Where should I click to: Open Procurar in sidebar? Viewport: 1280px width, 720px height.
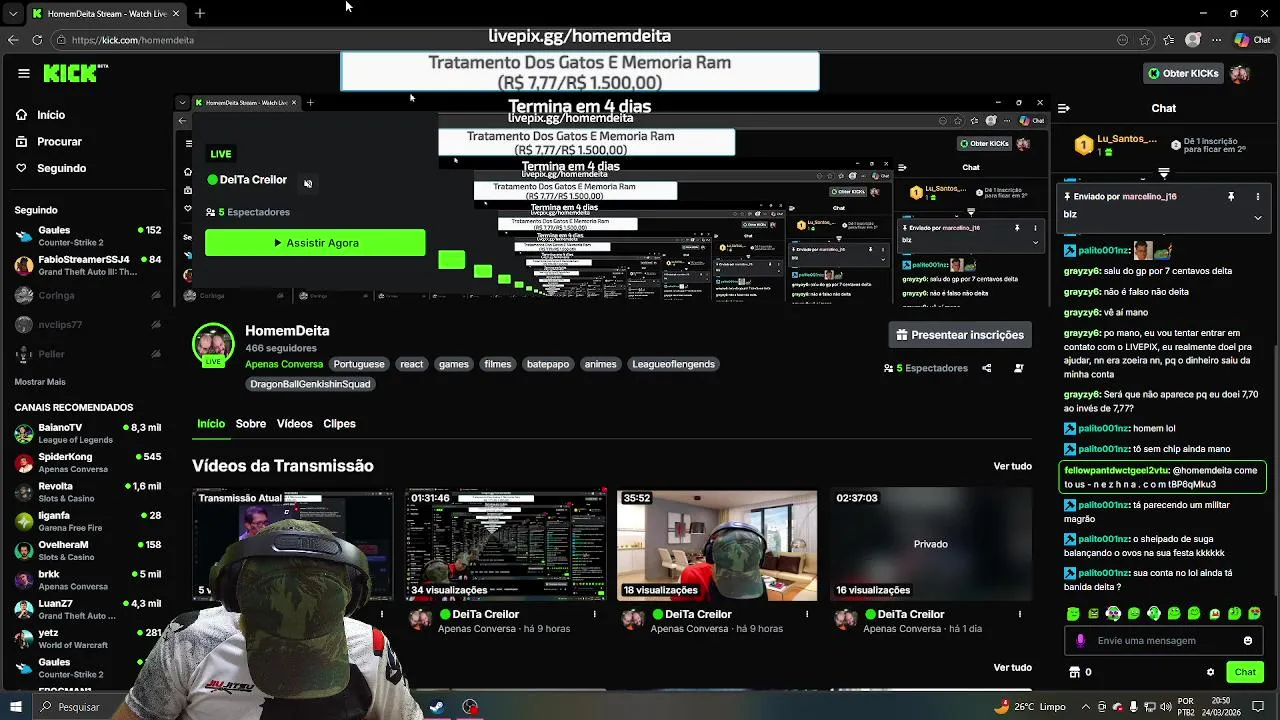click(x=49, y=142)
